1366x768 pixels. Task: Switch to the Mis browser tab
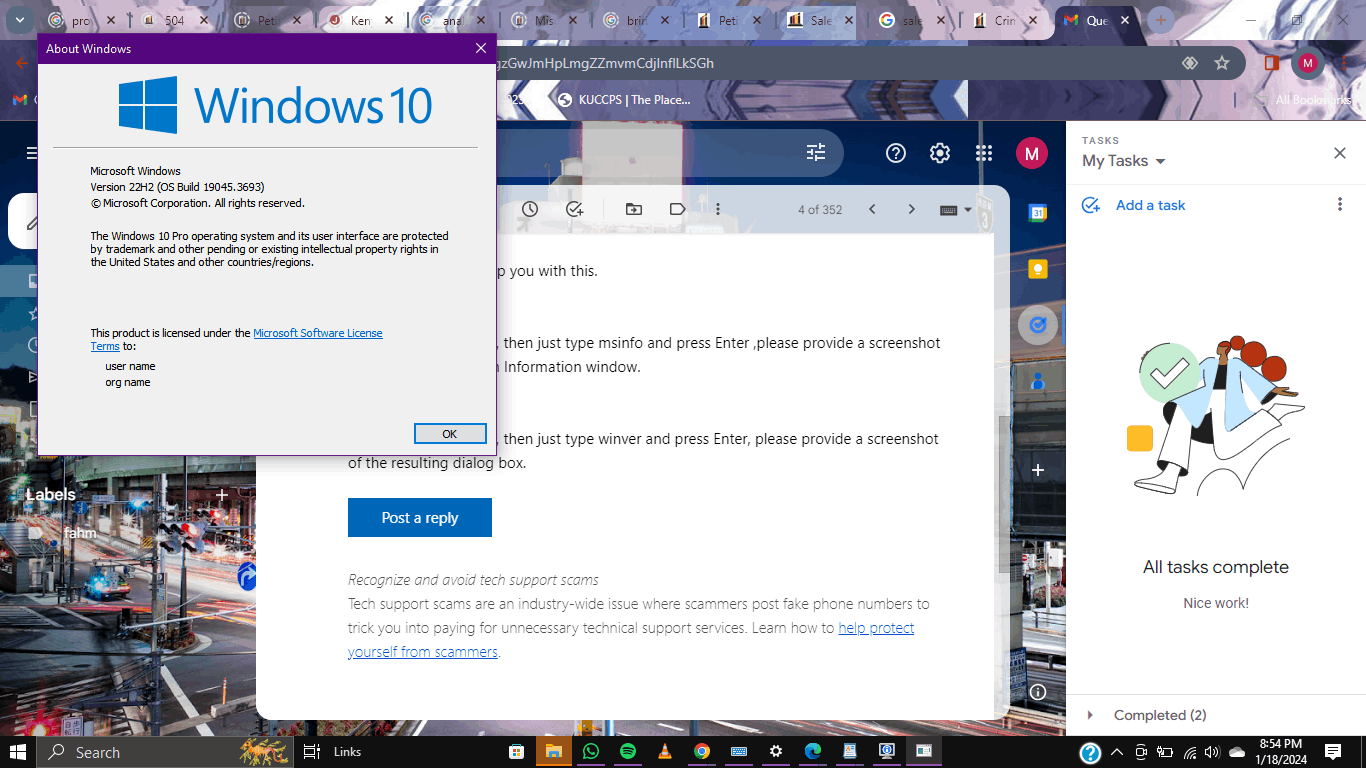point(546,20)
